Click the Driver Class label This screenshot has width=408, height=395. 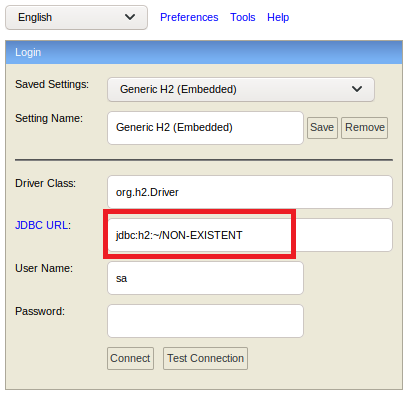[x=45, y=183]
